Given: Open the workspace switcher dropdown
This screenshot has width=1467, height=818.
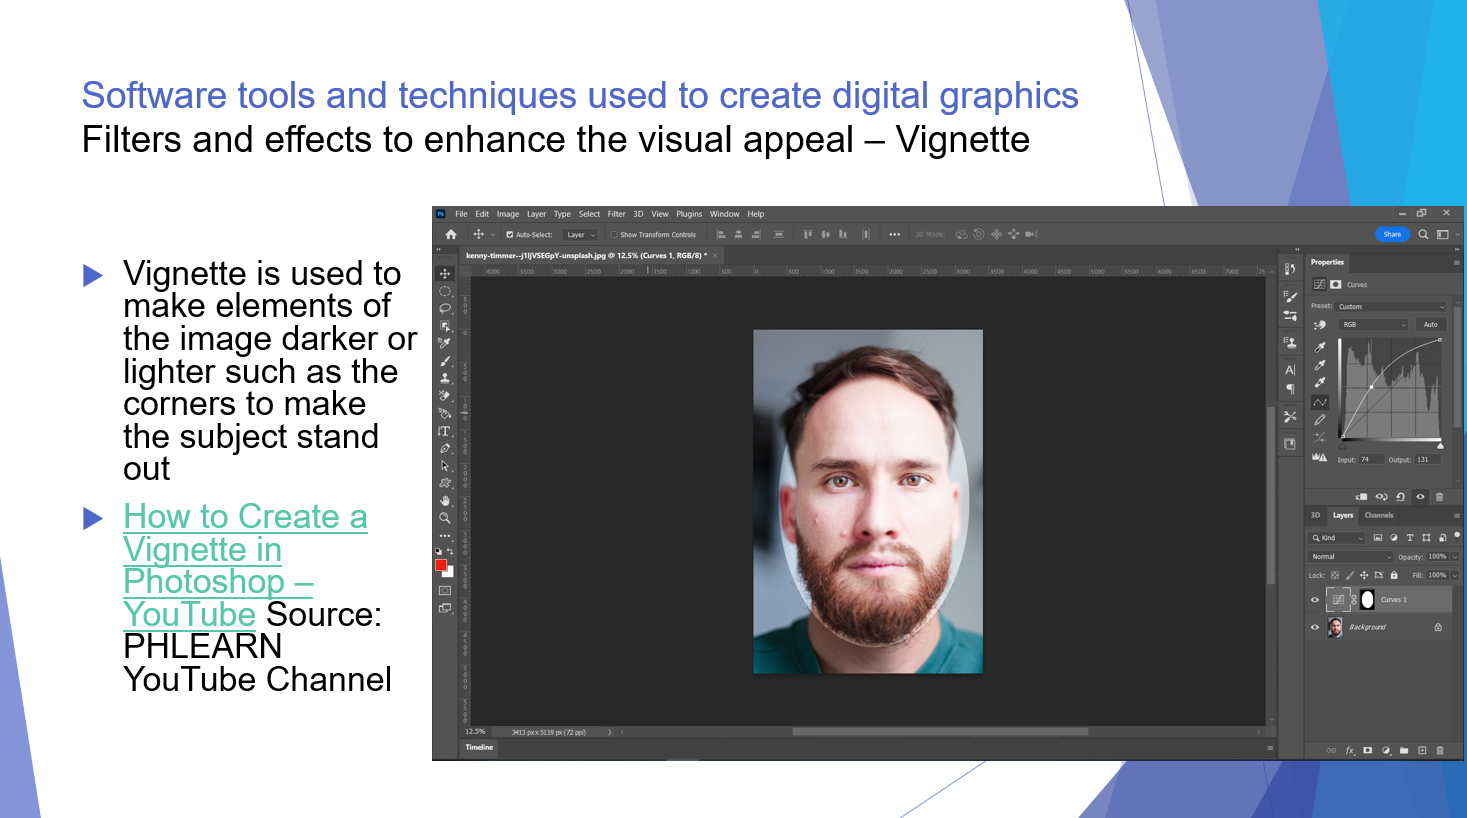Looking at the screenshot, I should coord(1446,234).
